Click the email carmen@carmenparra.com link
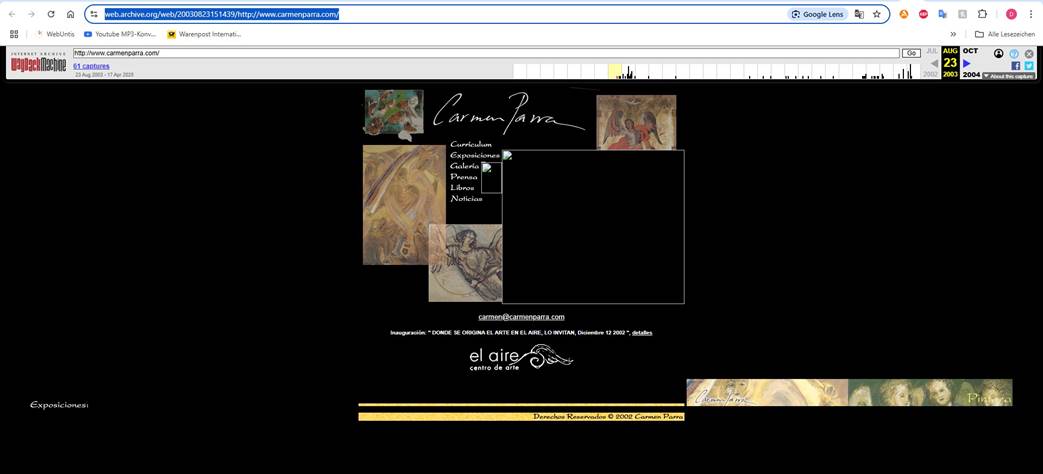The height and width of the screenshot is (474, 1043). [521, 317]
